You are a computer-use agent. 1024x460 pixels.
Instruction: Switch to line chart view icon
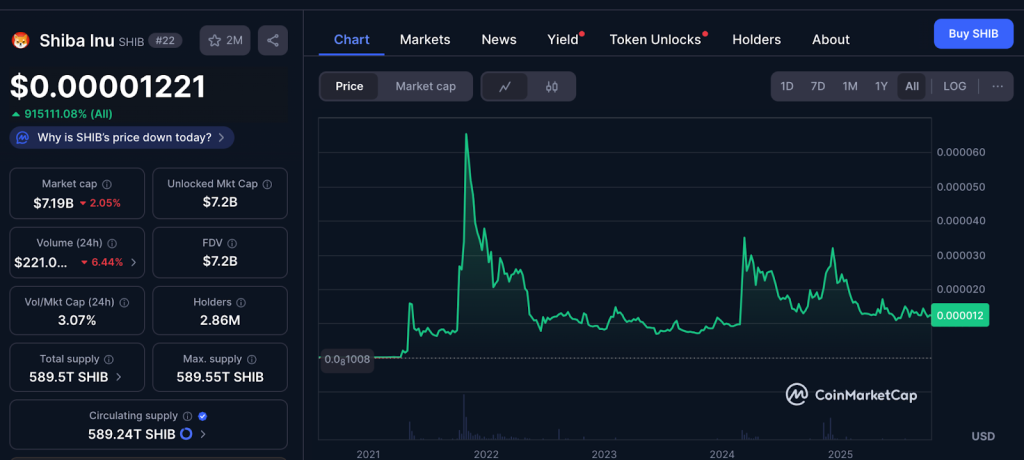coord(505,87)
